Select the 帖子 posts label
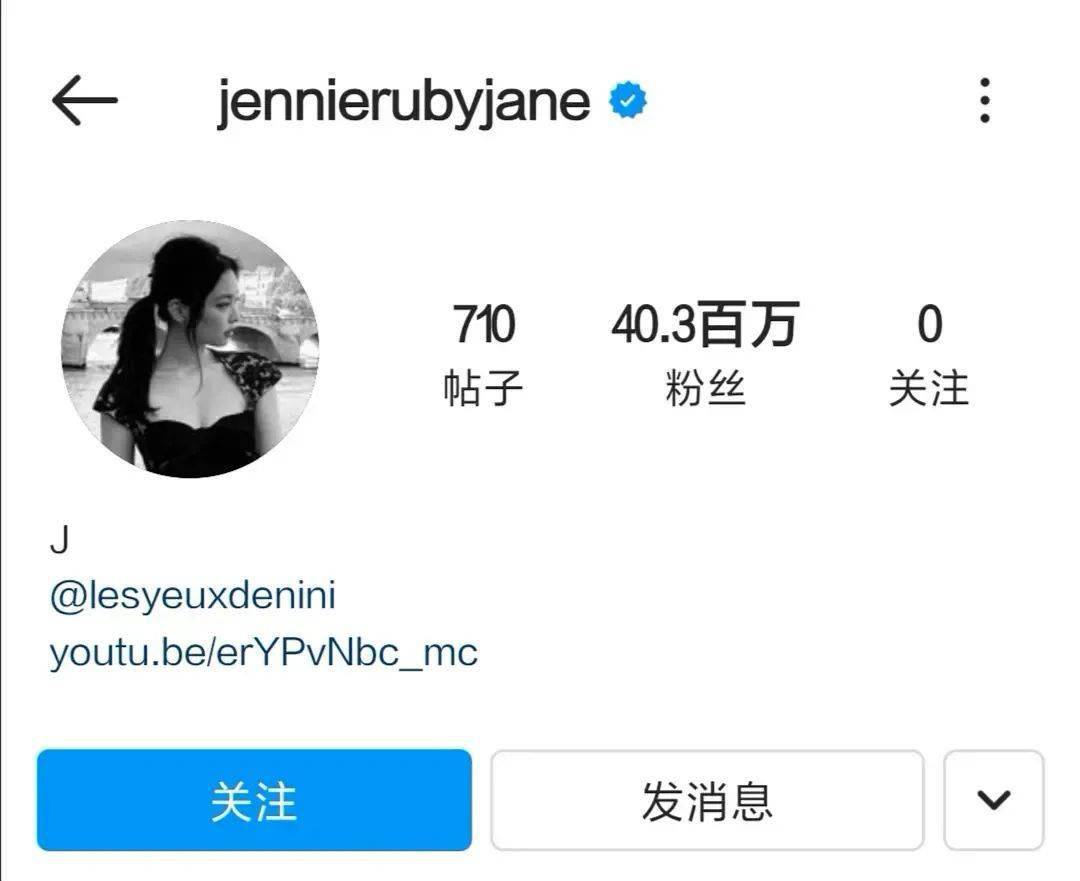This screenshot has height=881, width=1080. (483, 387)
